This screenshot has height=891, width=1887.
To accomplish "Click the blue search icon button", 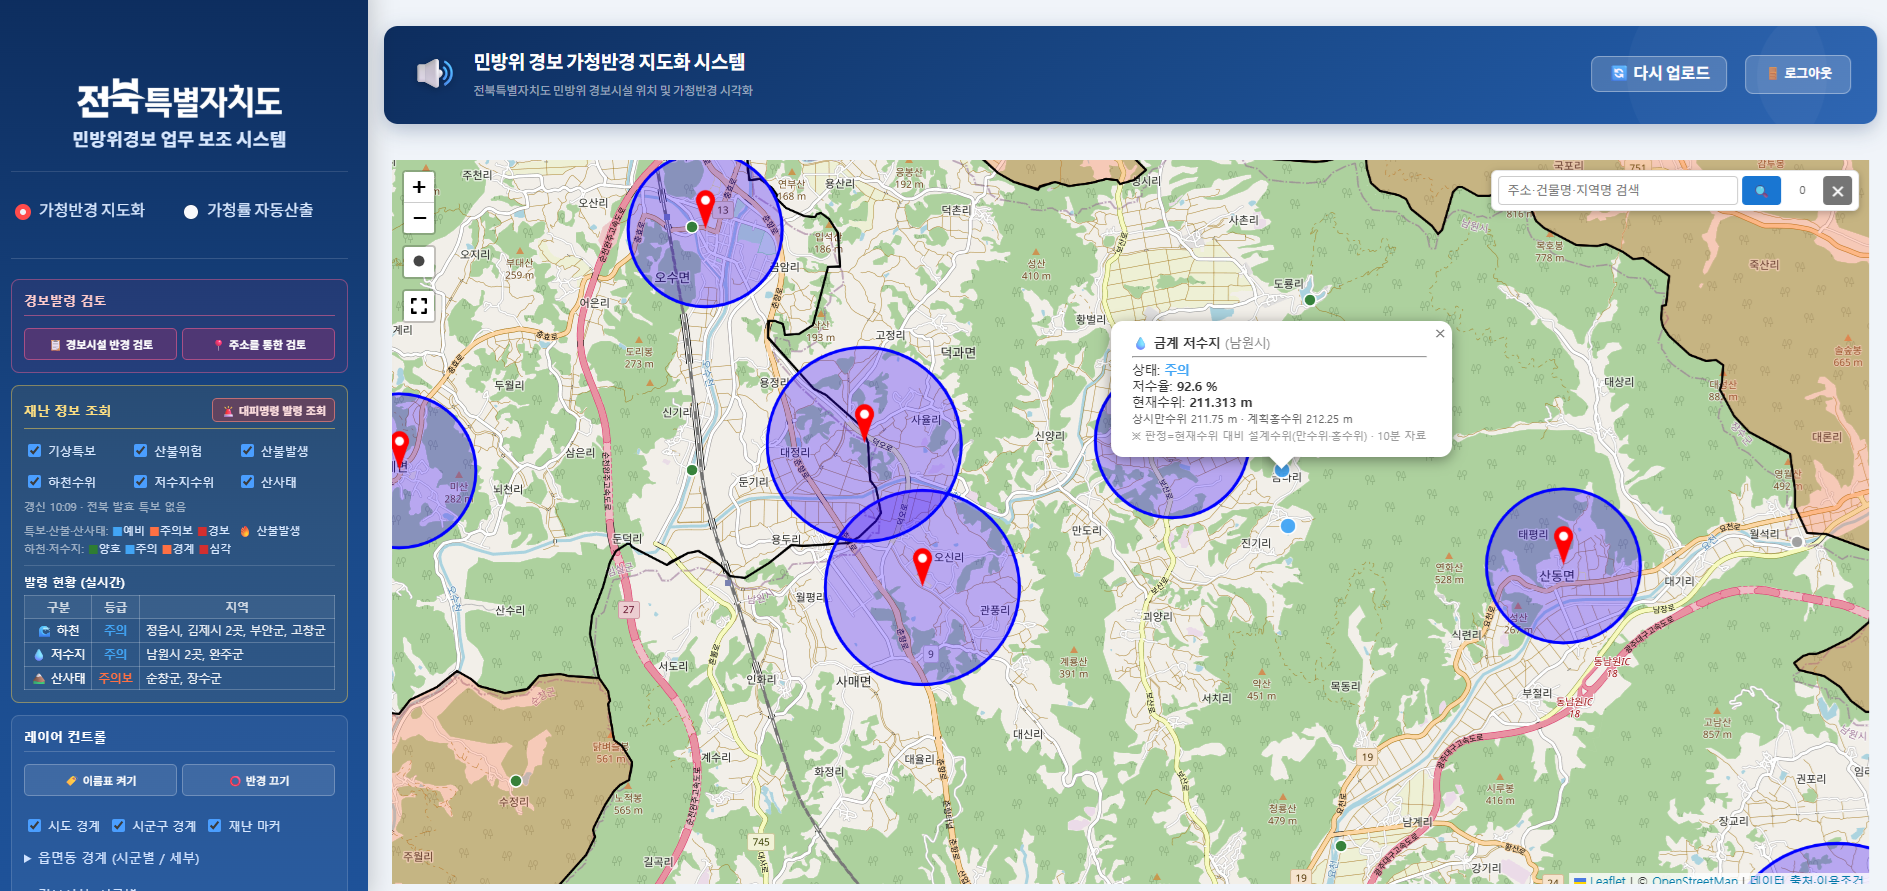I will pyautogui.click(x=1761, y=190).
